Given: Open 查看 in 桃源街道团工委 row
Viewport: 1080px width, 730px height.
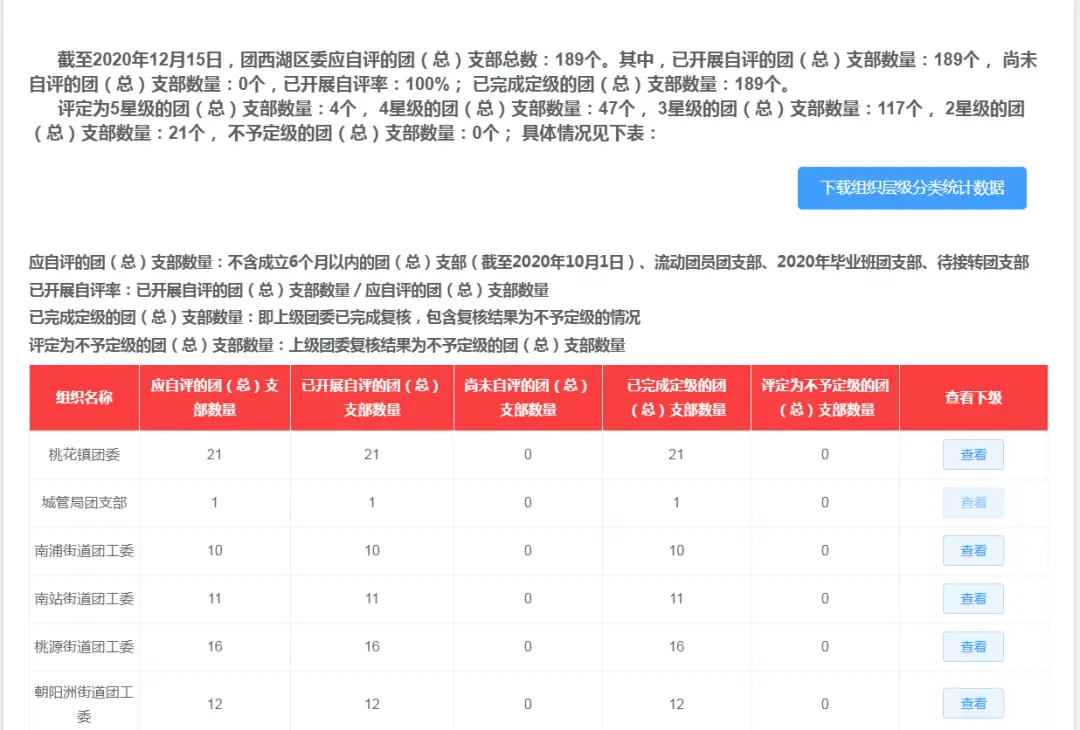Looking at the screenshot, I should click(972, 646).
